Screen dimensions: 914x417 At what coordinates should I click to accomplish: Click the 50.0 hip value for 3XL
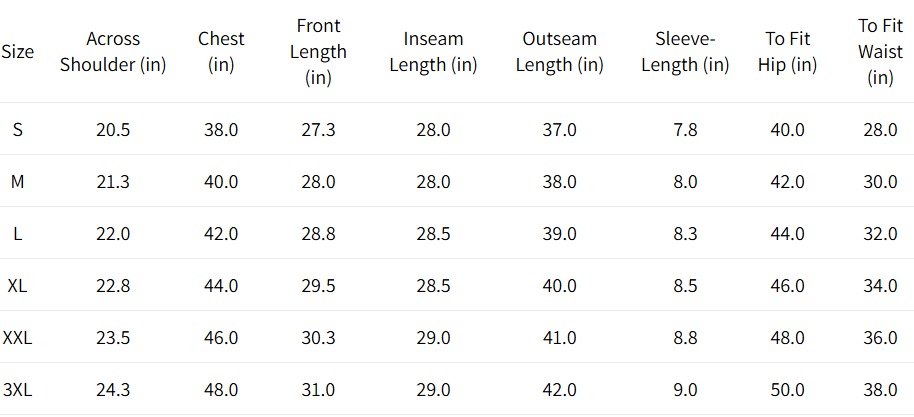coord(788,389)
